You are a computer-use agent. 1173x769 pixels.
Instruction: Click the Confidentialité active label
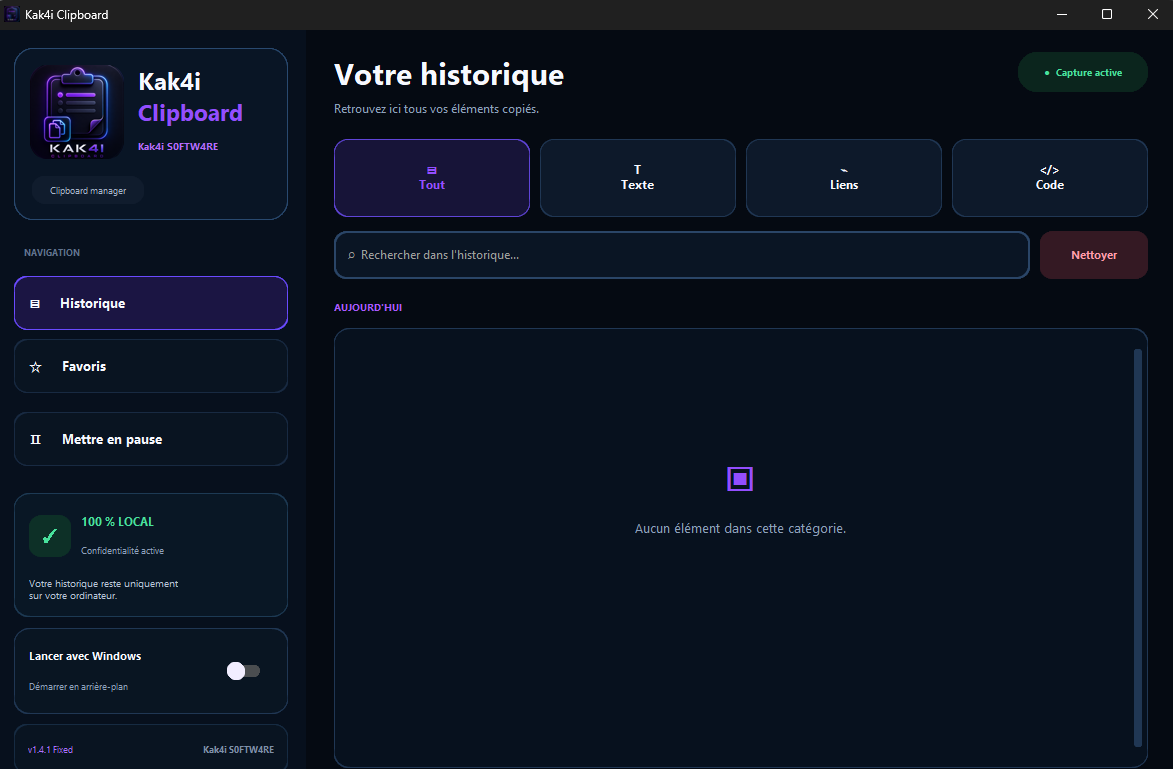tap(123, 551)
